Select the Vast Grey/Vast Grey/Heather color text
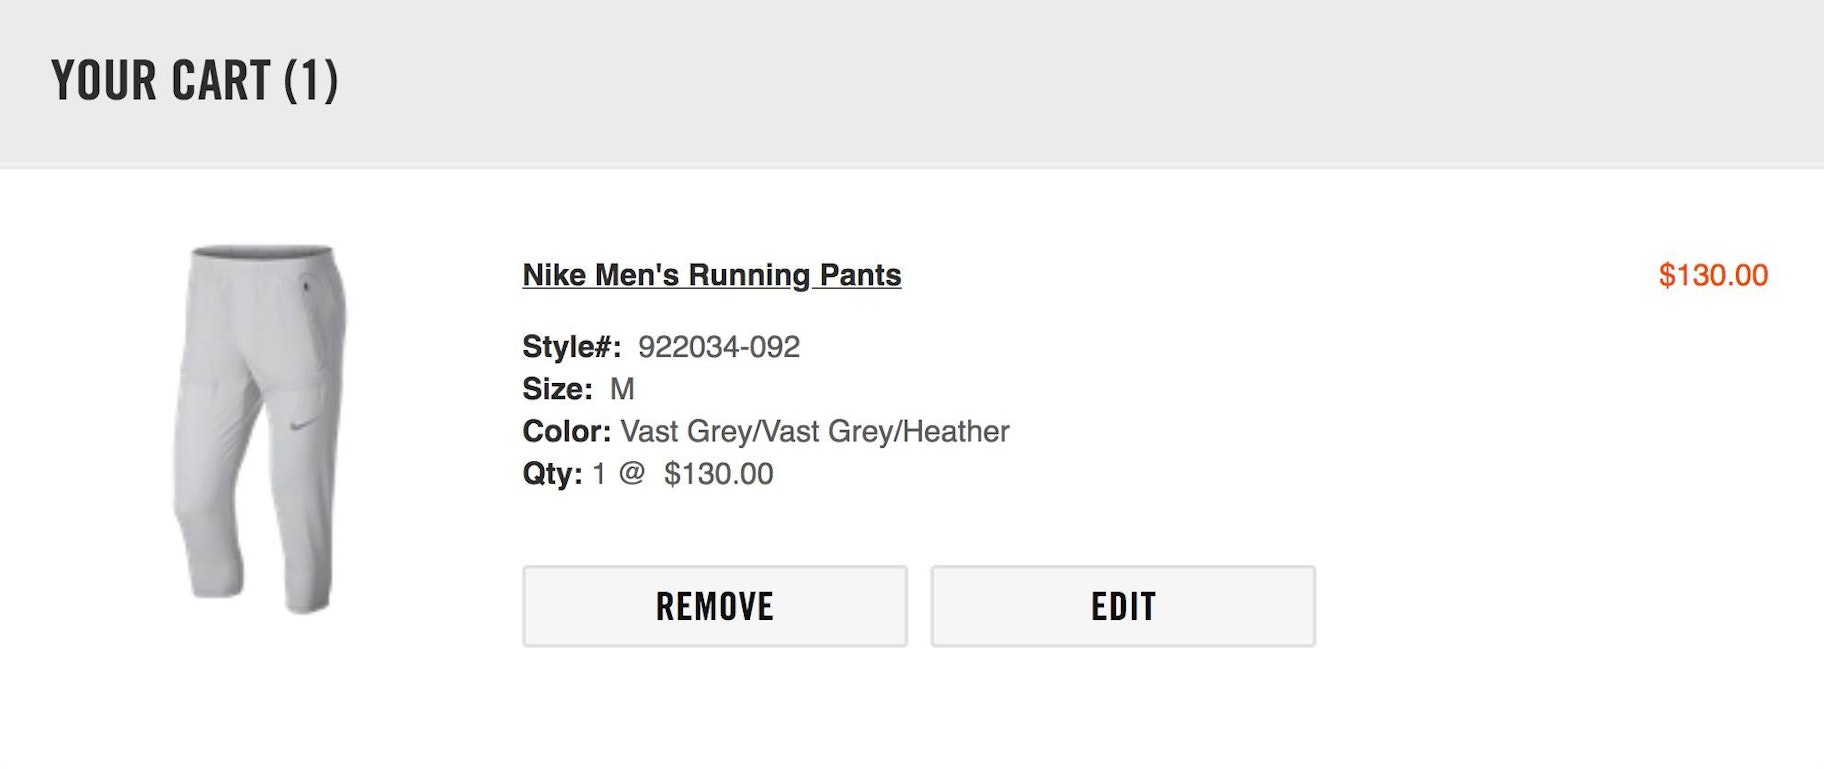 tap(814, 431)
